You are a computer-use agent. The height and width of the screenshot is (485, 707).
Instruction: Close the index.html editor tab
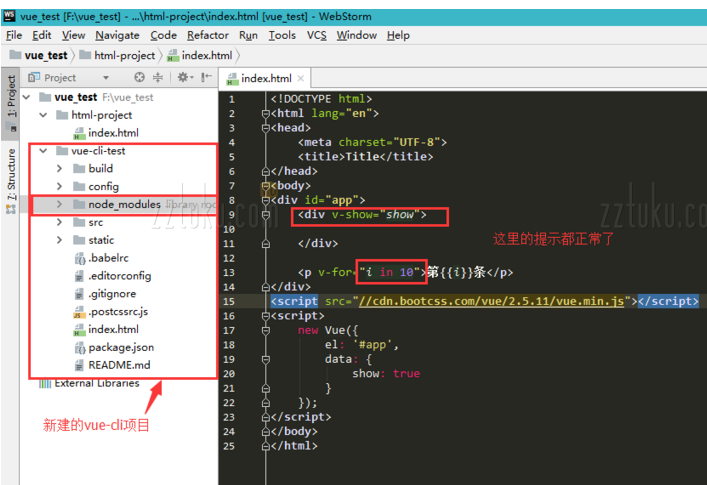click(x=300, y=78)
